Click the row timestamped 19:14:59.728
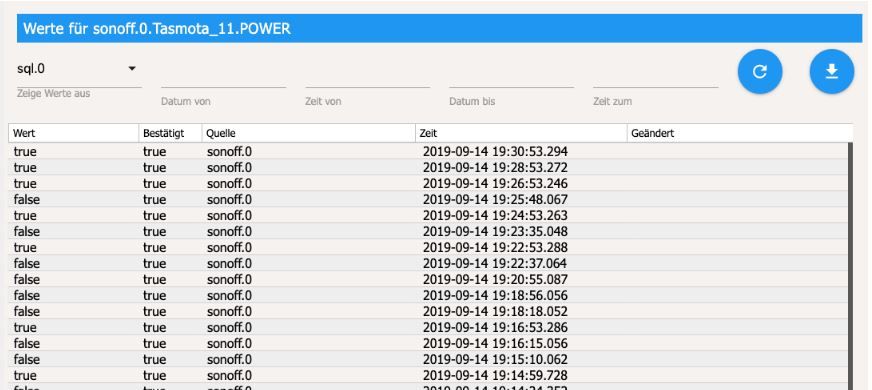Viewport: 872px width, 390px height. click(428, 376)
